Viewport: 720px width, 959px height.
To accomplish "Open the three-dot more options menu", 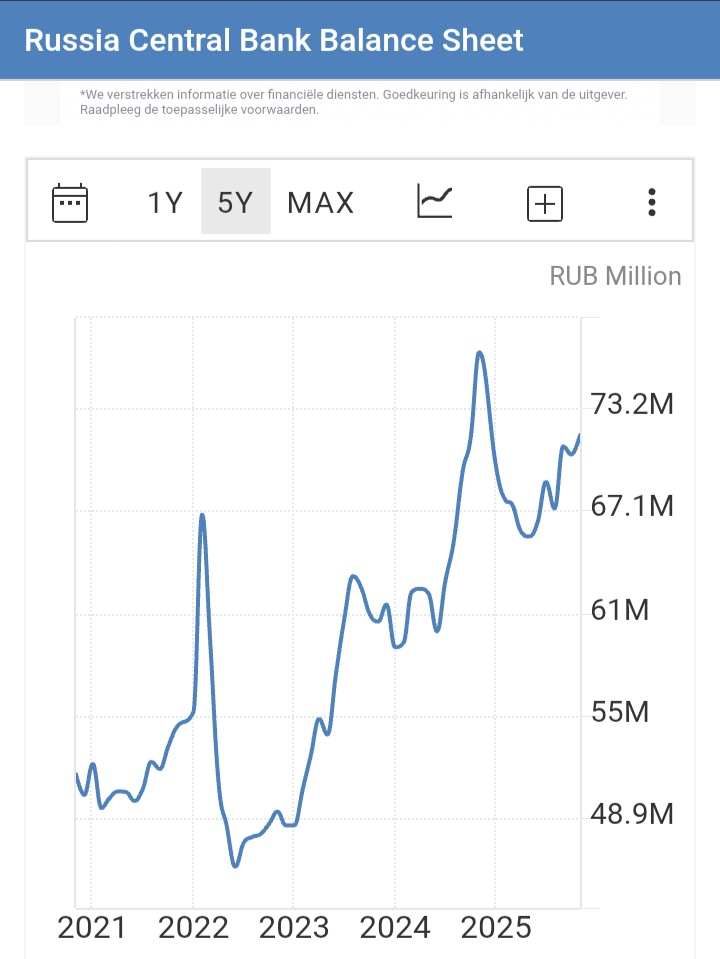I will 652,203.
